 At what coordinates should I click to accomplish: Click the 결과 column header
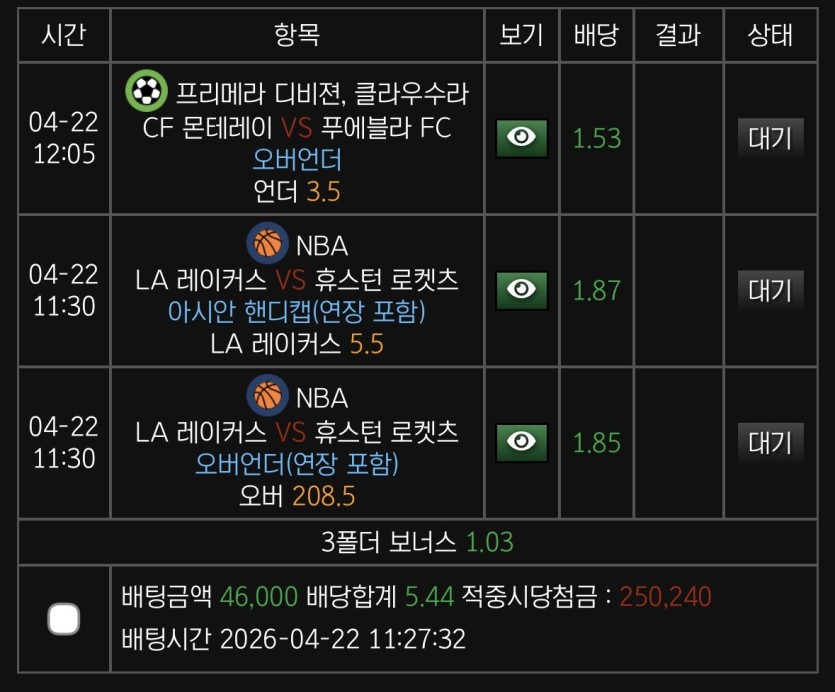(677, 35)
